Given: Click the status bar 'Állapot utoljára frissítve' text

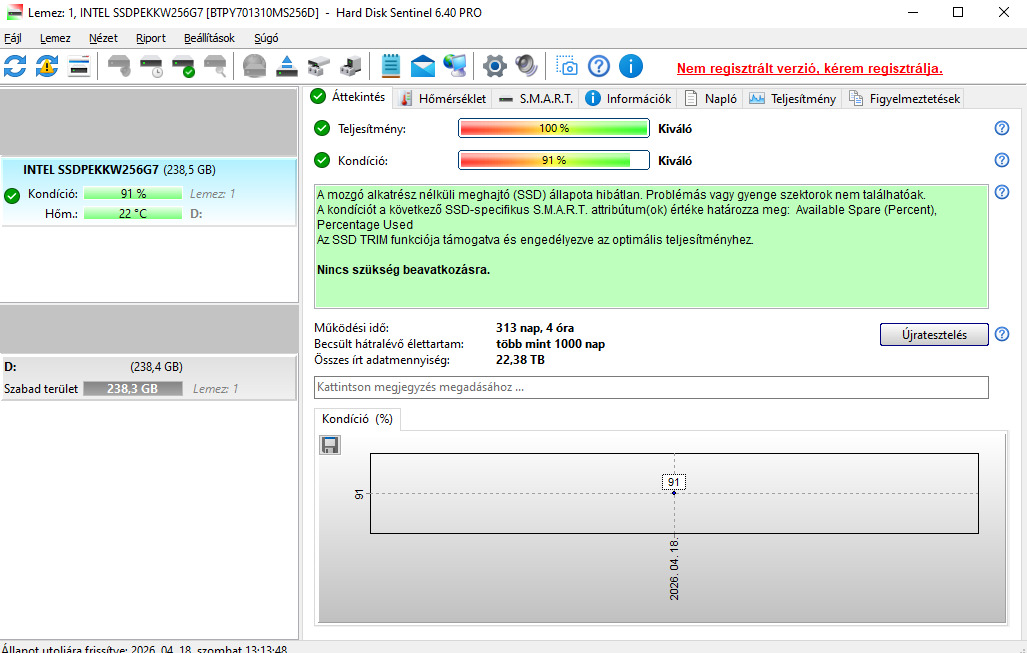Looking at the screenshot, I should (x=144, y=648).
